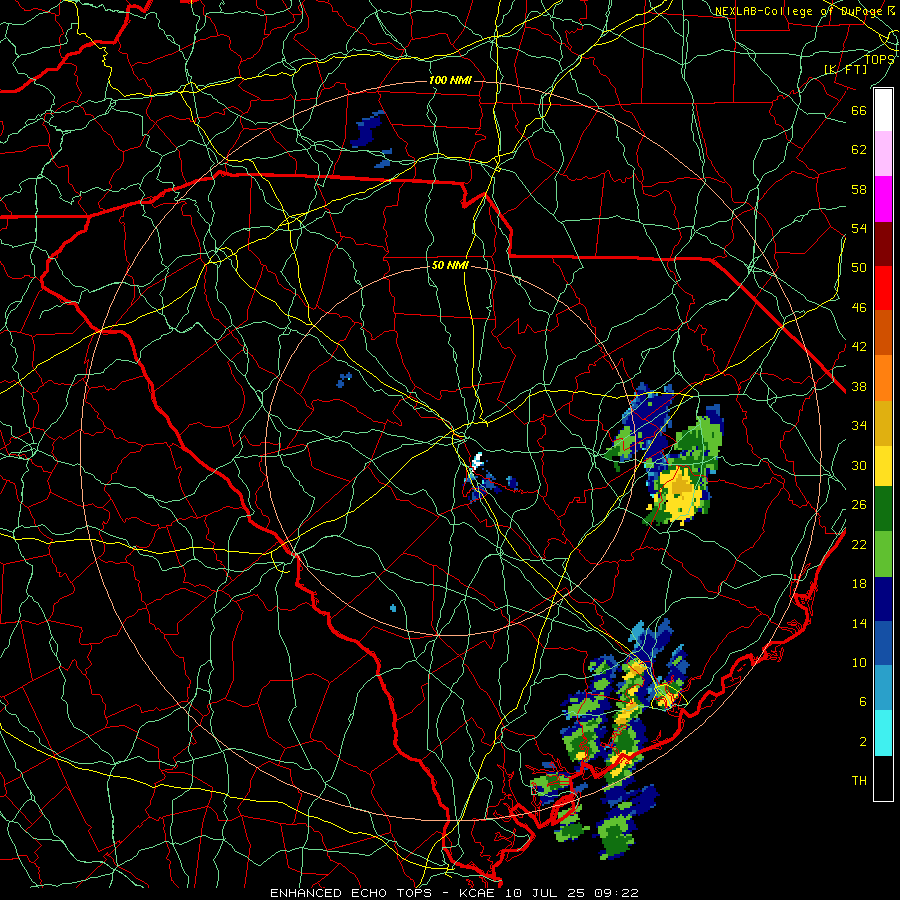Pick the bright orange legend swatch
The height and width of the screenshot is (900, 900).
(883, 378)
